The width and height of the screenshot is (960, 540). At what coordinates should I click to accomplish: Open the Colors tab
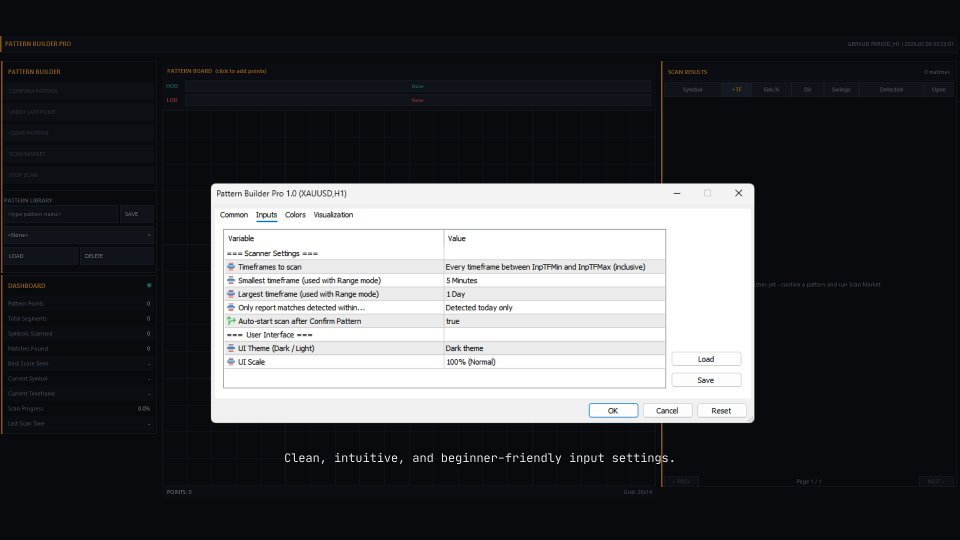pyautogui.click(x=295, y=215)
